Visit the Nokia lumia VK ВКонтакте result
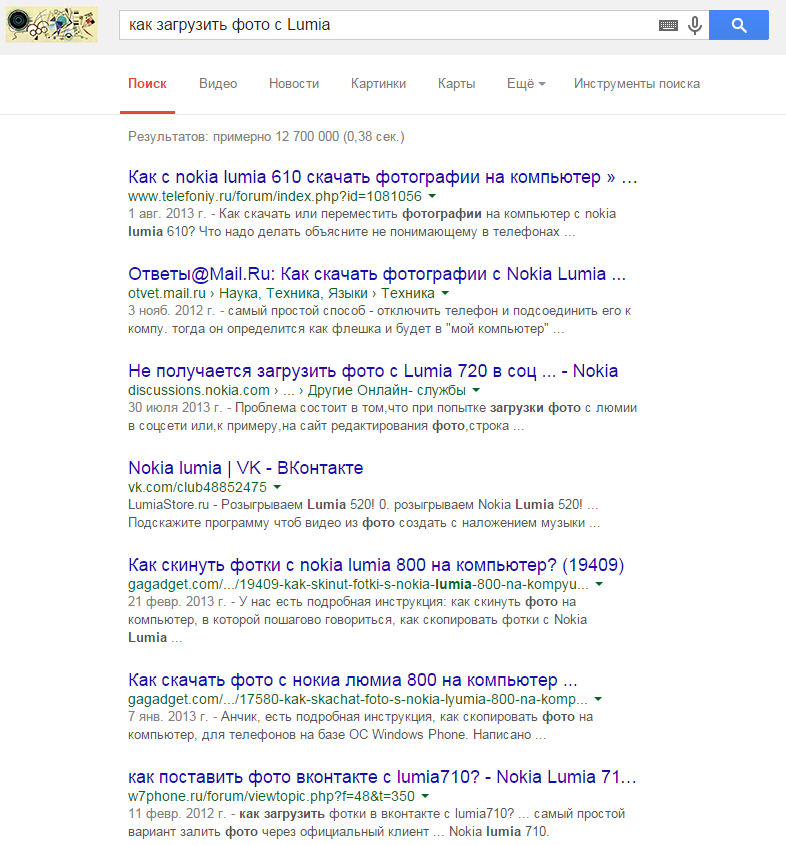Image resolution: width=786 pixels, height=845 pixels. (245, 468)
